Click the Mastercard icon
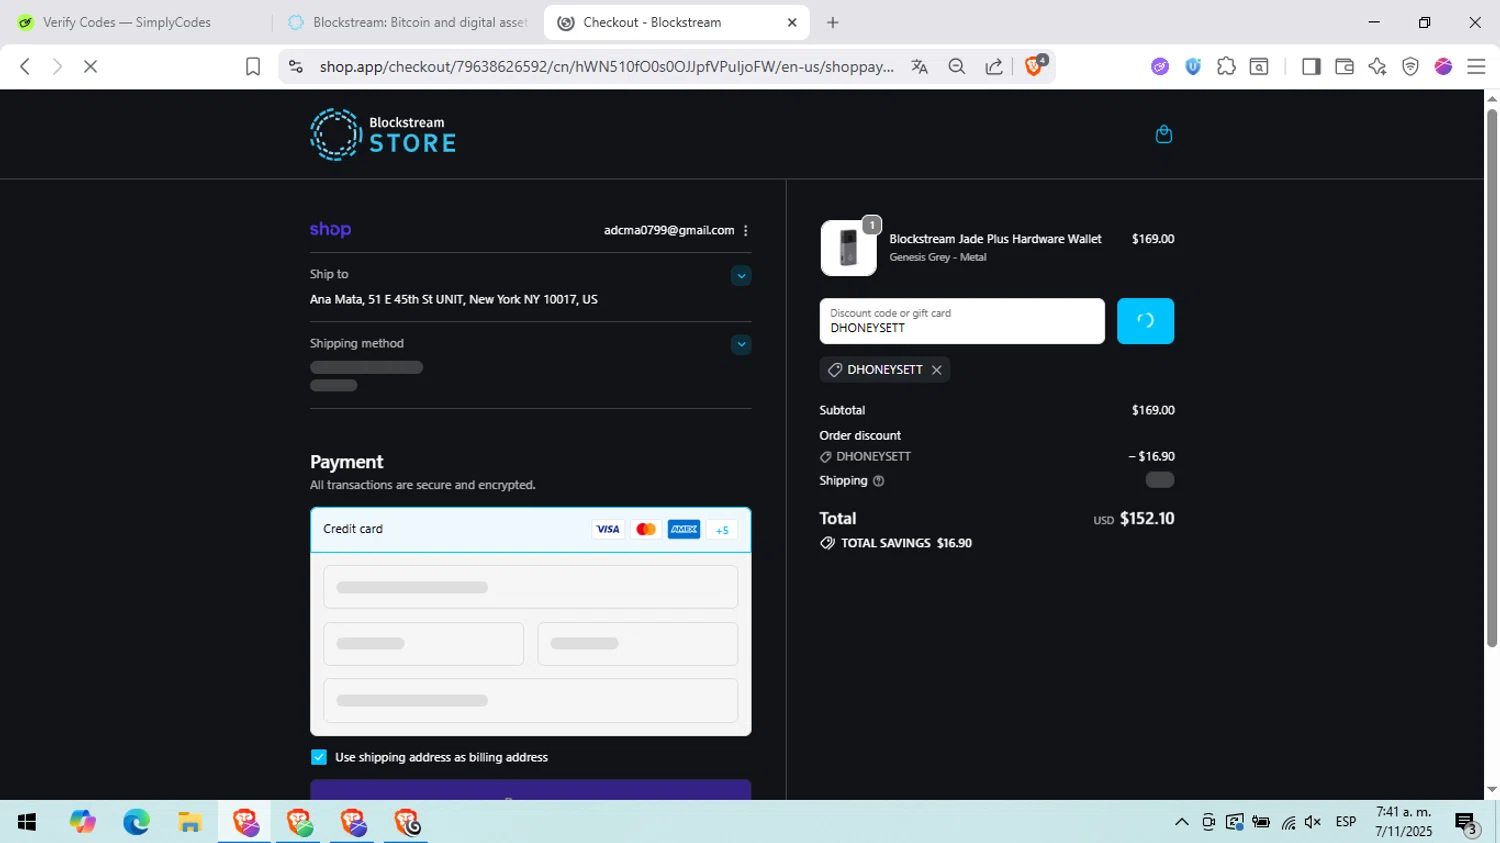The width and height of the screenshot is (1500, 843). 646,530
